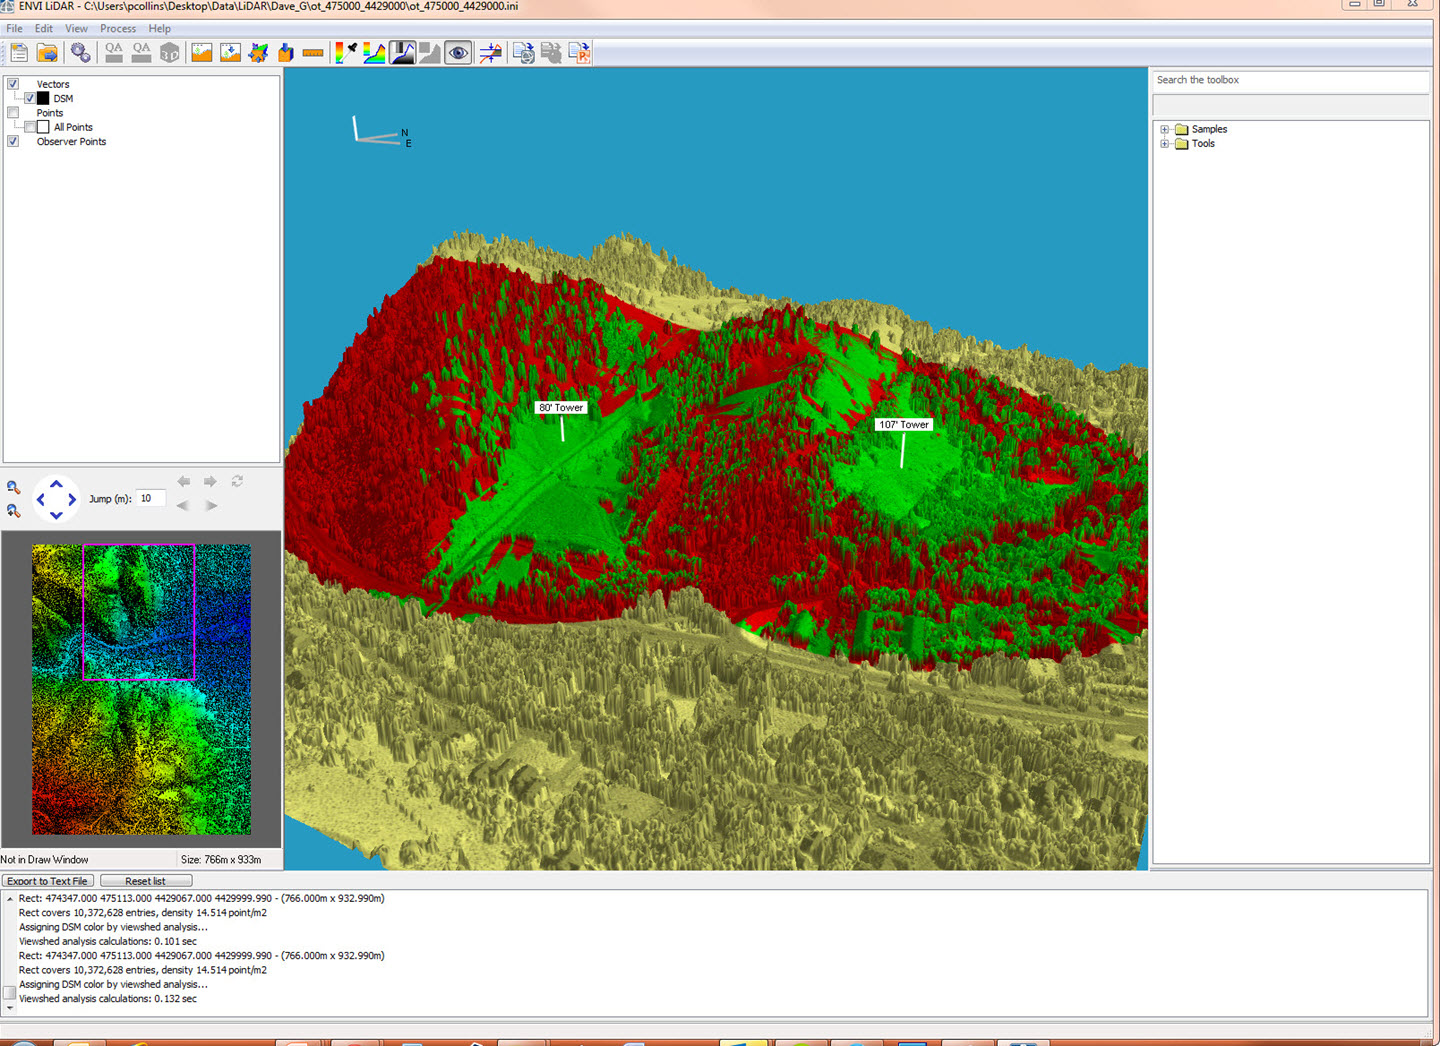Screen dimensions: 1440x1046
Task: Select the color-by-height eyedropper icon
Action: [x=345, y=53]
